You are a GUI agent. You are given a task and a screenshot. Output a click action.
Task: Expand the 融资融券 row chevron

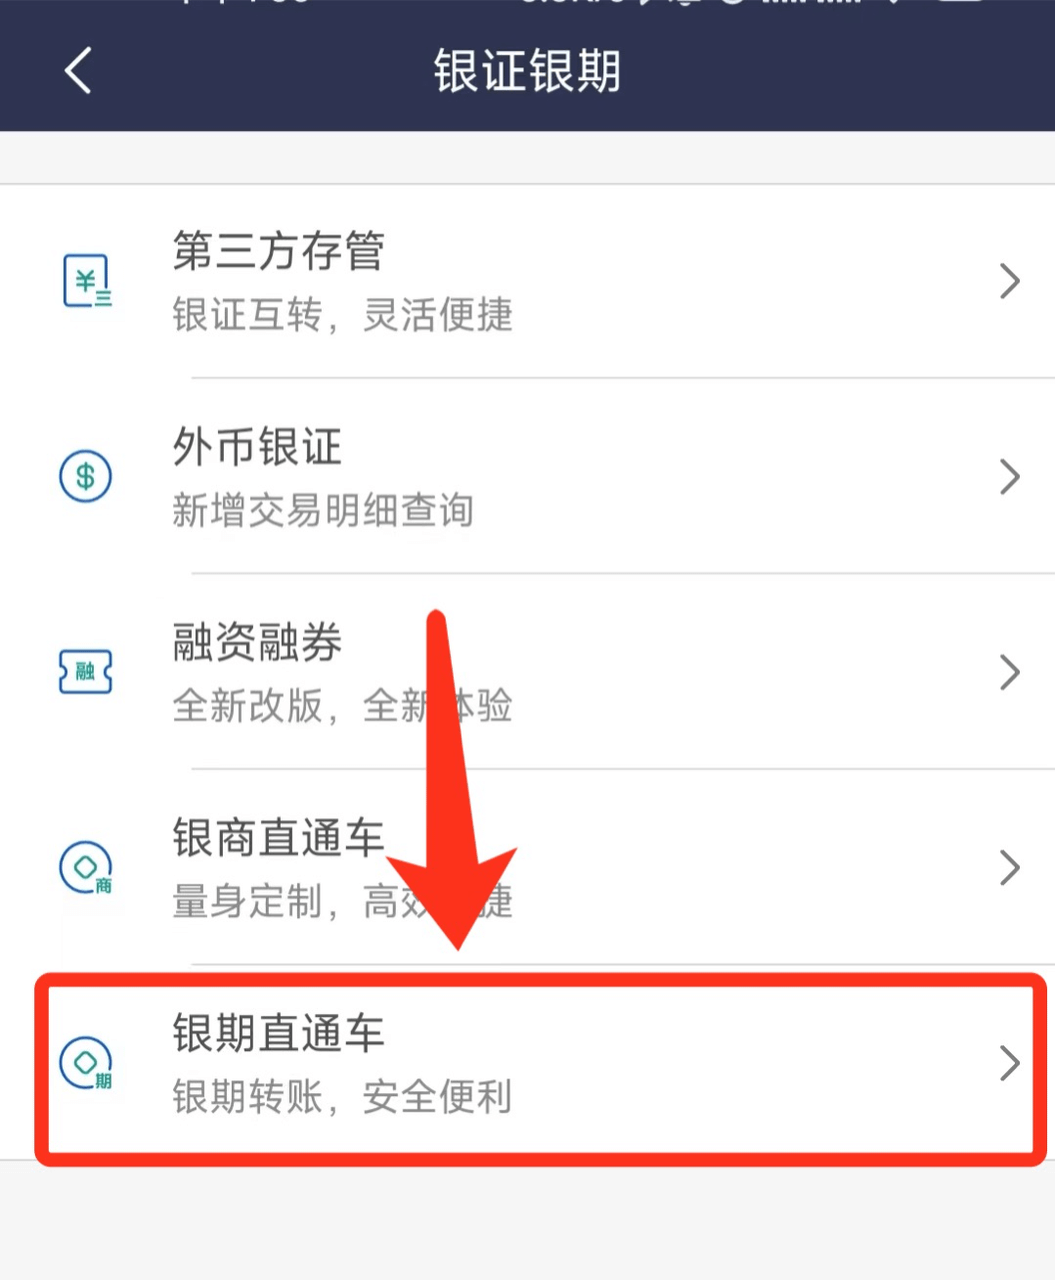[1010, 672]
